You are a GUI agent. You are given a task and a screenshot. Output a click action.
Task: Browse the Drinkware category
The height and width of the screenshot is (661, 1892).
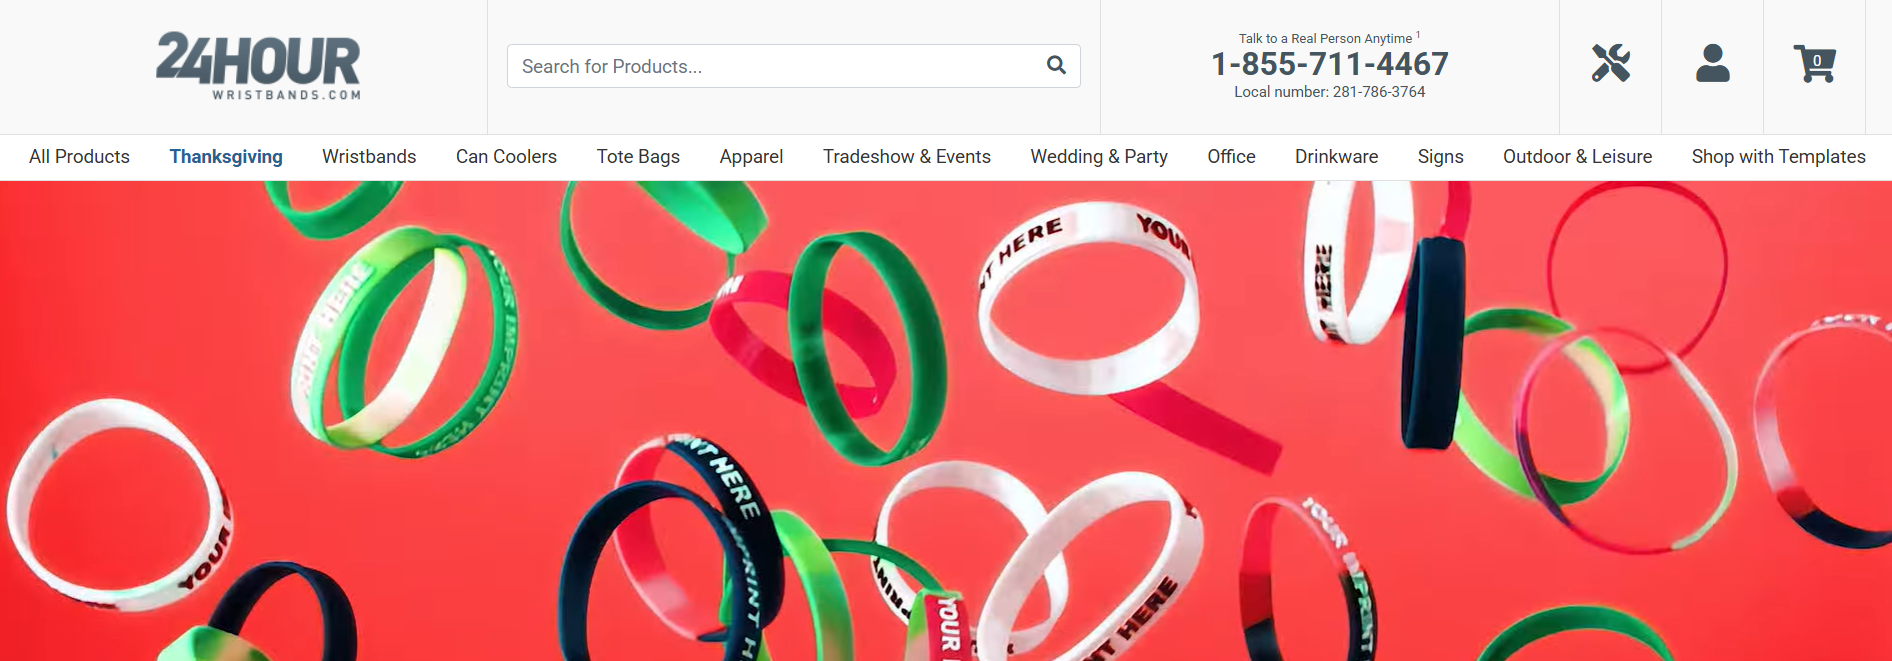coord(1336,157)
